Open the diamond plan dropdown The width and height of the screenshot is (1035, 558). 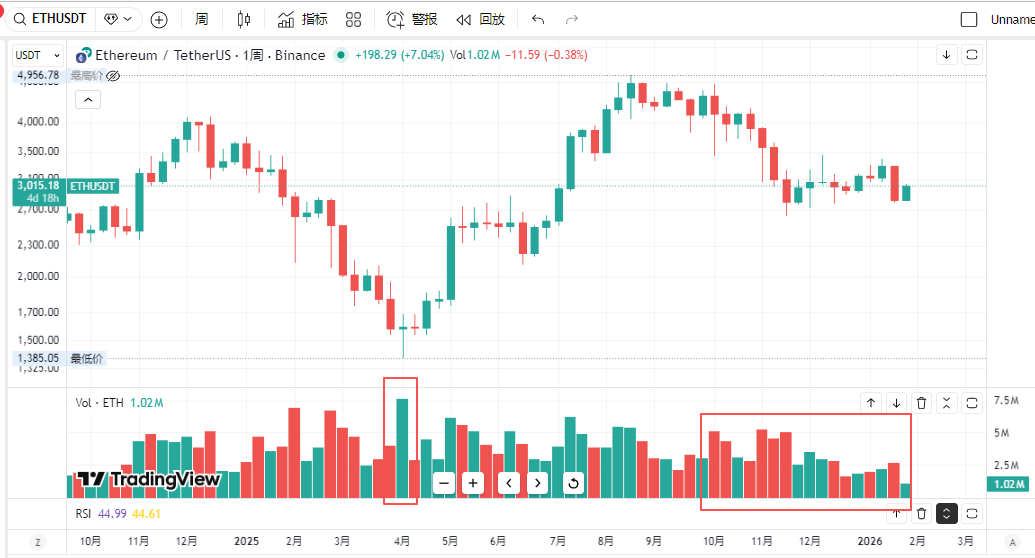pyautogui.click(x=119, y=19)
